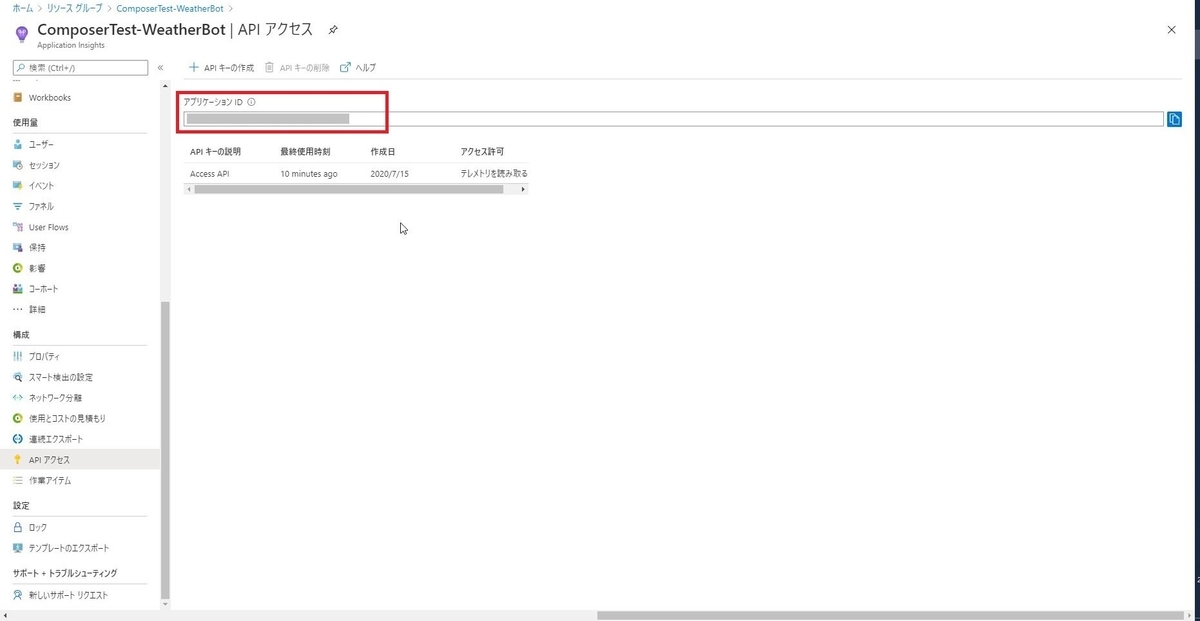
Task: Open the ヘルプ link
Action: [x=358, y=67]
